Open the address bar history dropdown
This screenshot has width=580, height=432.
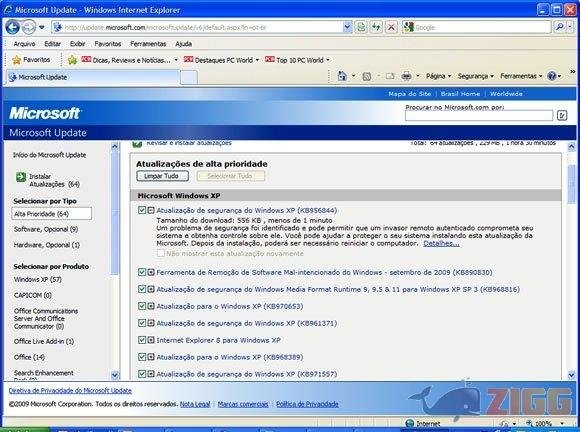point(347,27)
